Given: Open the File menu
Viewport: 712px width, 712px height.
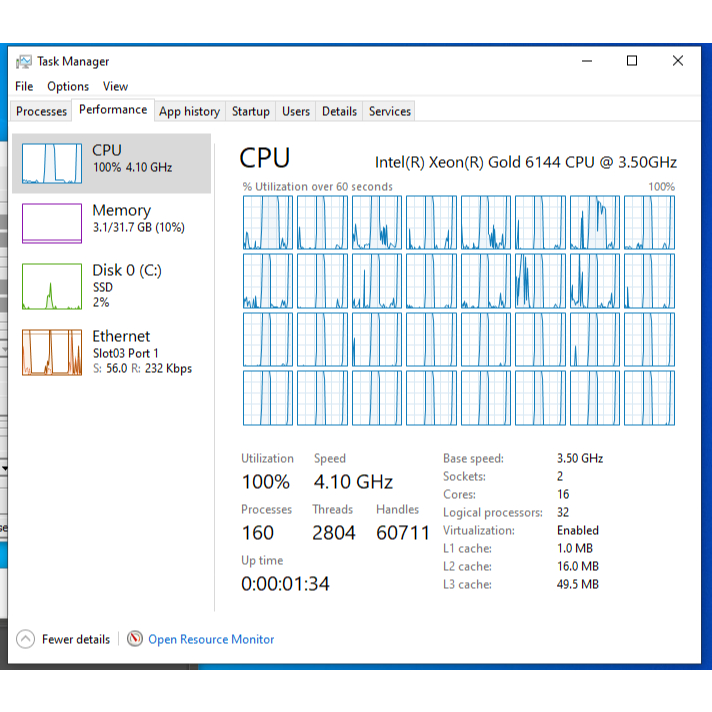Looking at the screenshot, I should 24,86.
